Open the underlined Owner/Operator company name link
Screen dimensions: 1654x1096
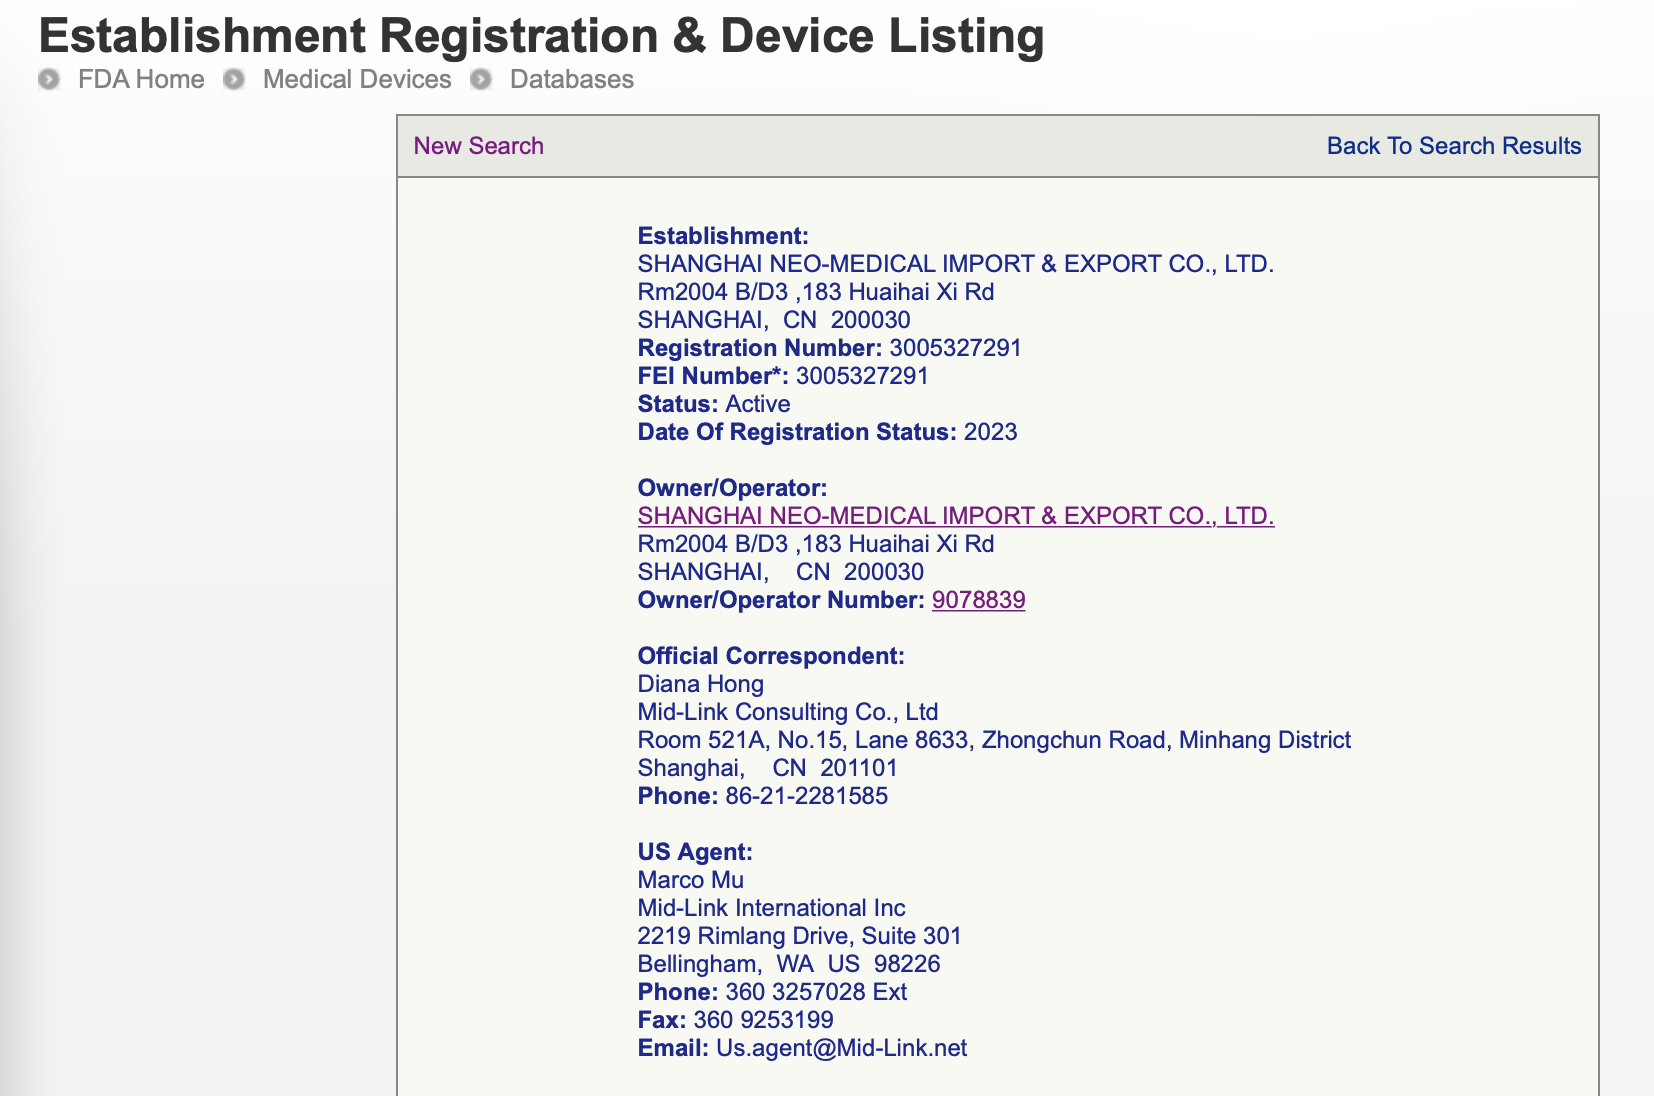tap(955, 516)
